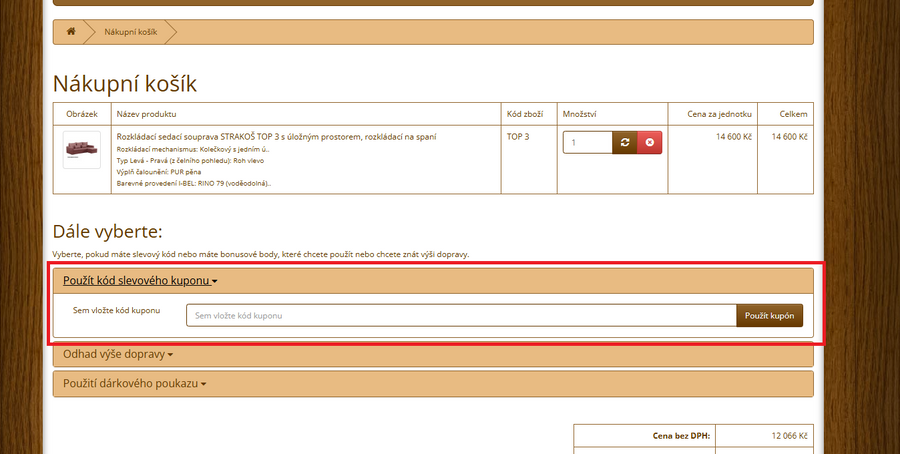Focus the coupon code text field

click(461, 315)
